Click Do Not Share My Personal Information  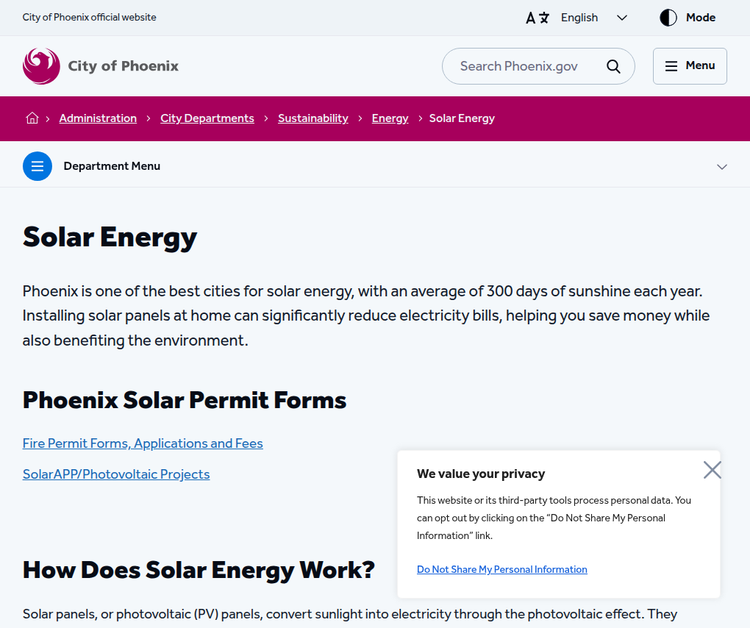(x=502, y=569)
